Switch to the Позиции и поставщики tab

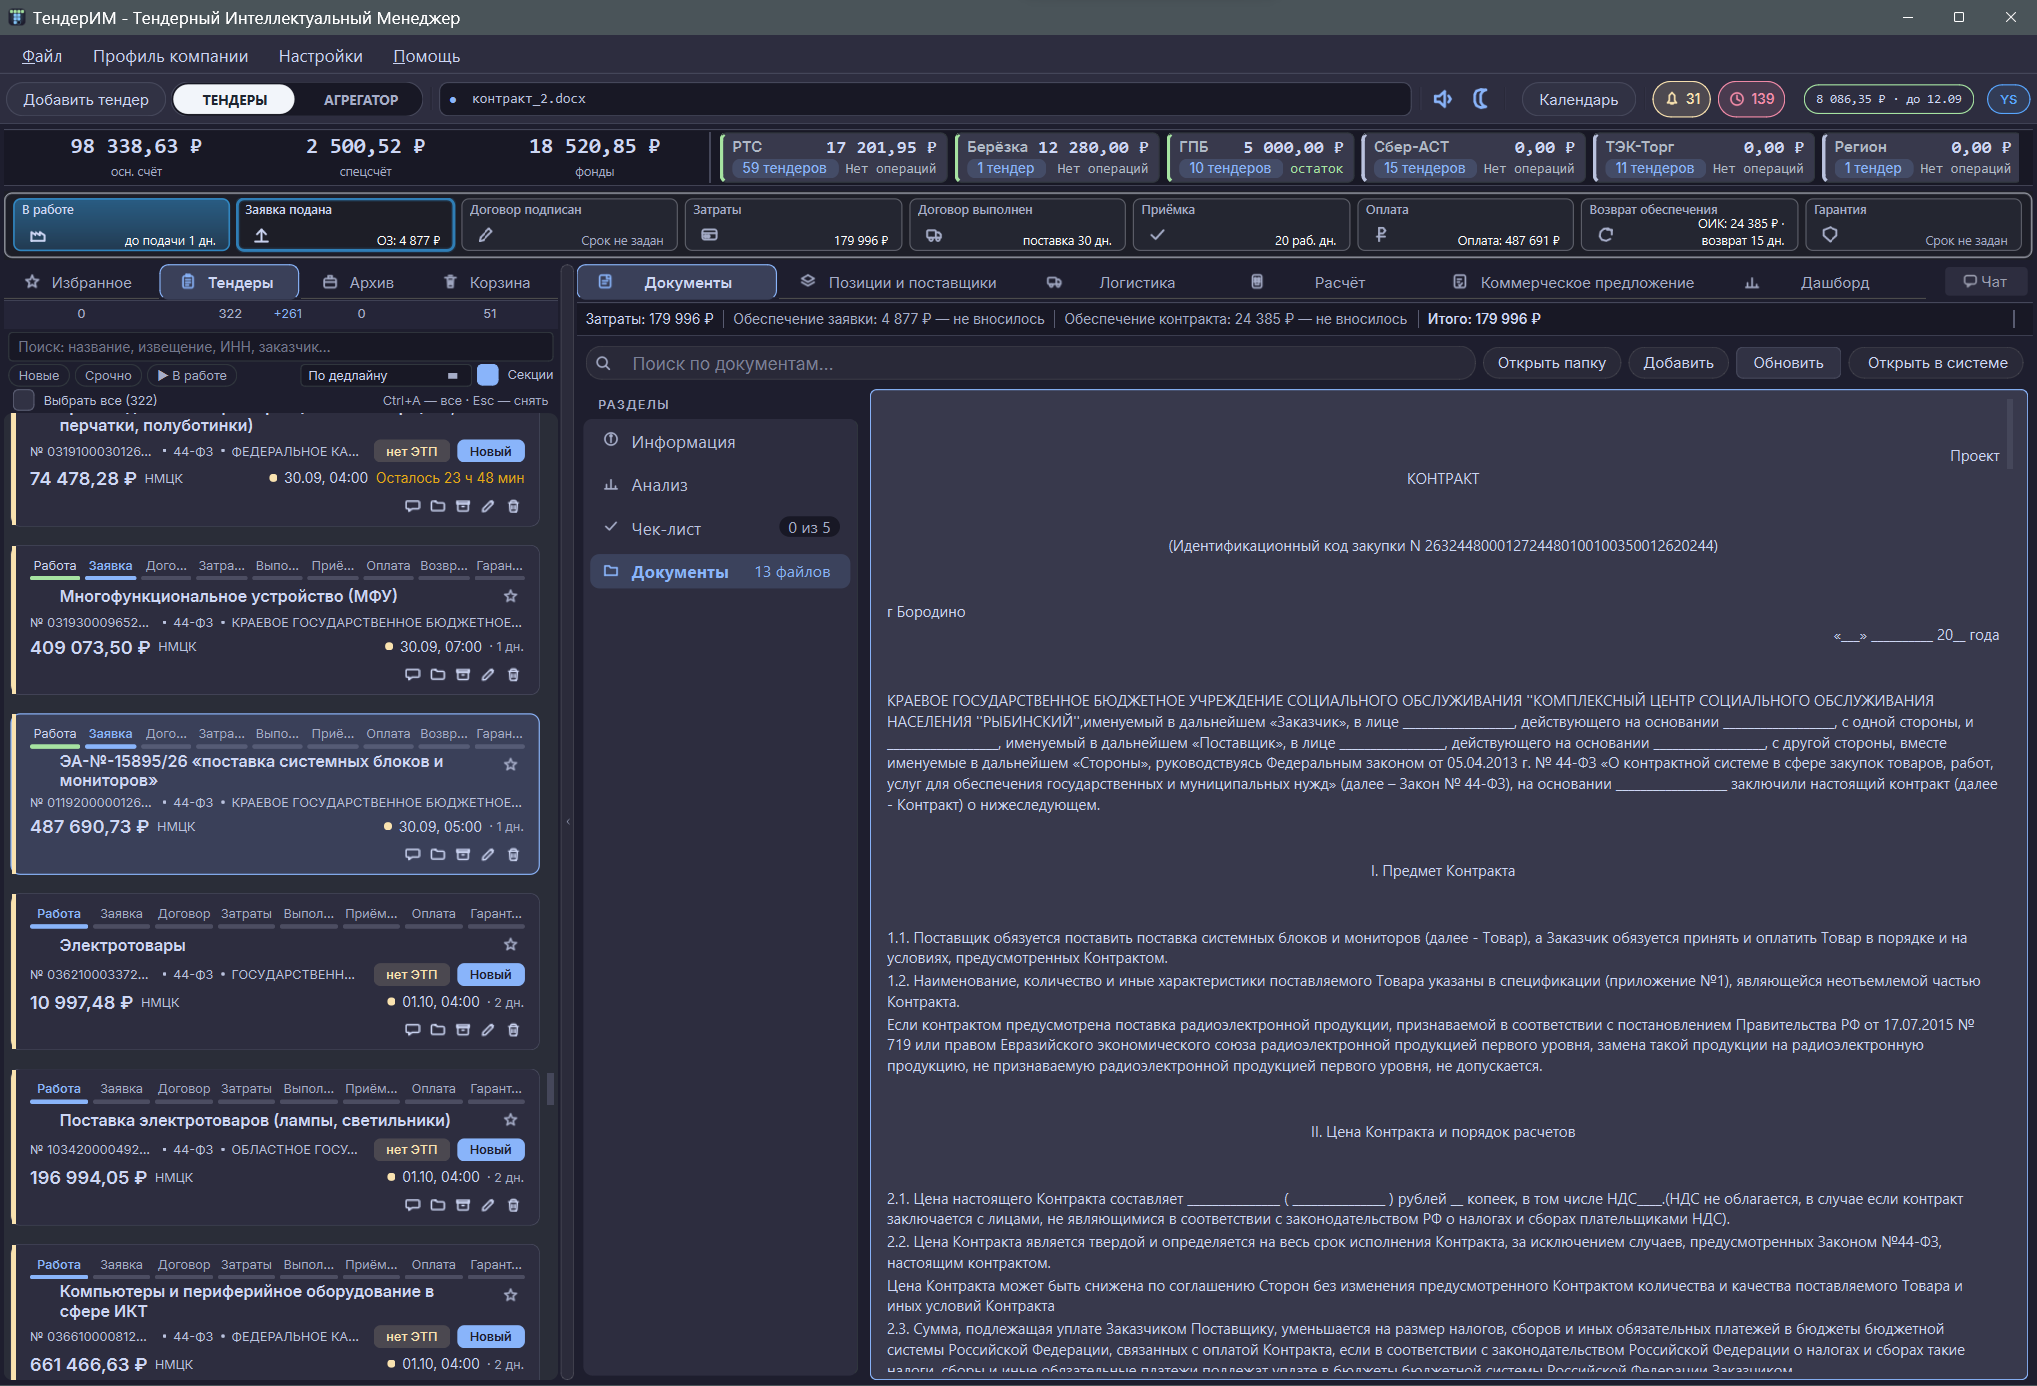[899, 282]
